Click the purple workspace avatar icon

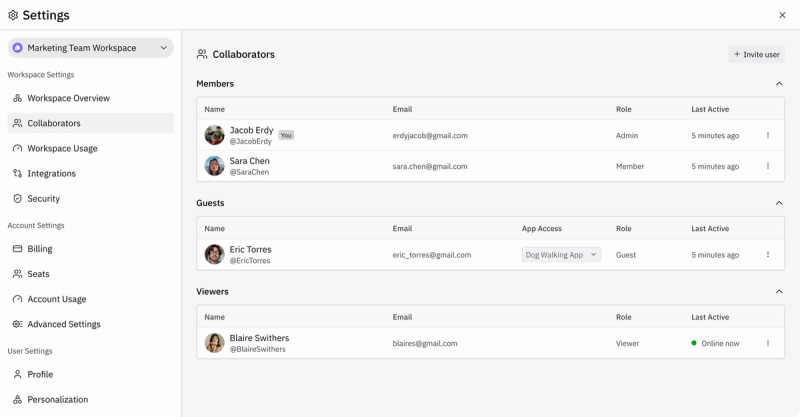(18, 48)
